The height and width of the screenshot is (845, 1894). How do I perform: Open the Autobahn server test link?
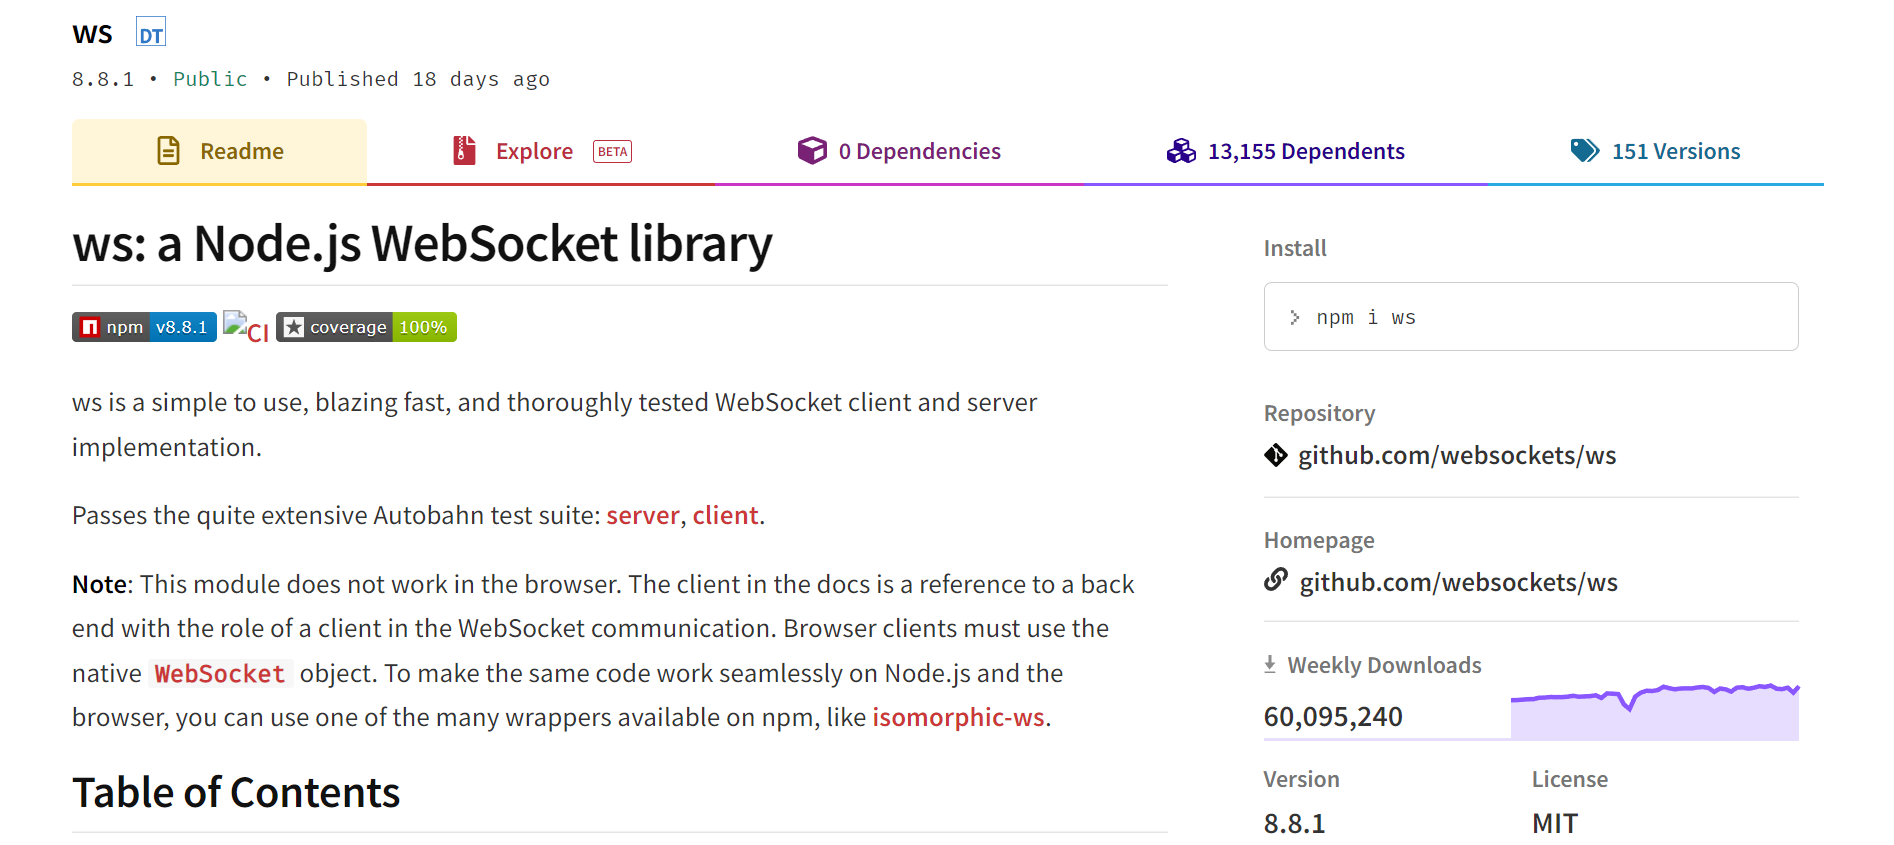(643, 515)
